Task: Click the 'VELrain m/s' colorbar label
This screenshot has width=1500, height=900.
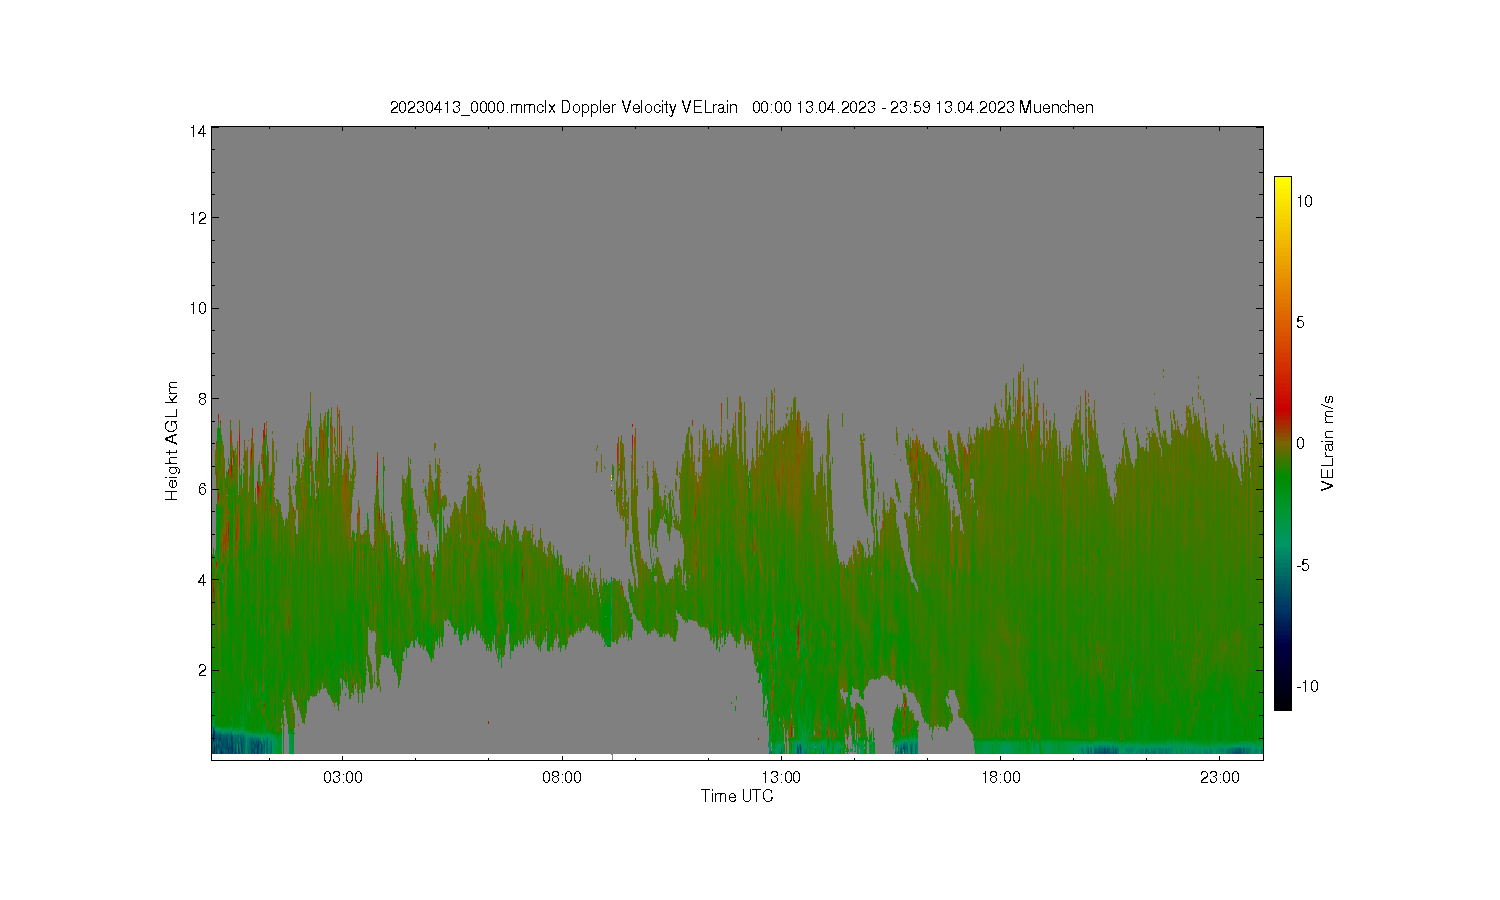Action: 1328,443
